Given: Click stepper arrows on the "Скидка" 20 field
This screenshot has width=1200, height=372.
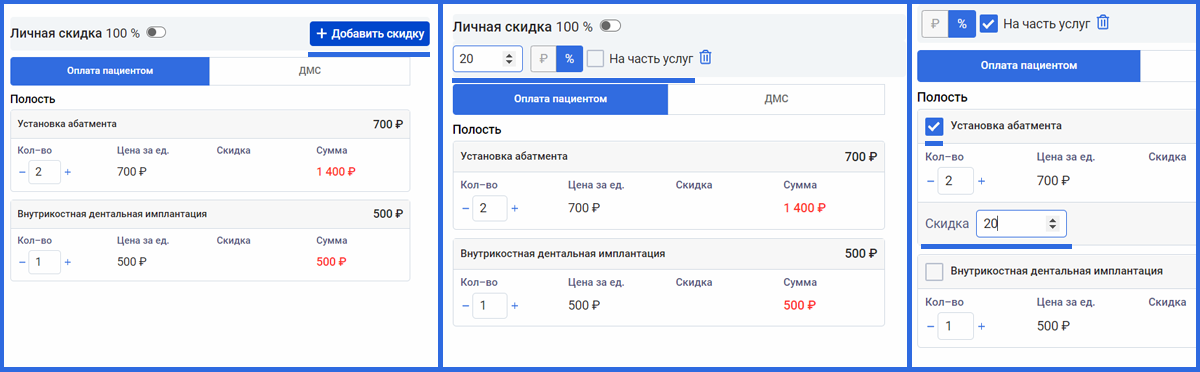Looking at the screenshot, I should [1055, 224].
